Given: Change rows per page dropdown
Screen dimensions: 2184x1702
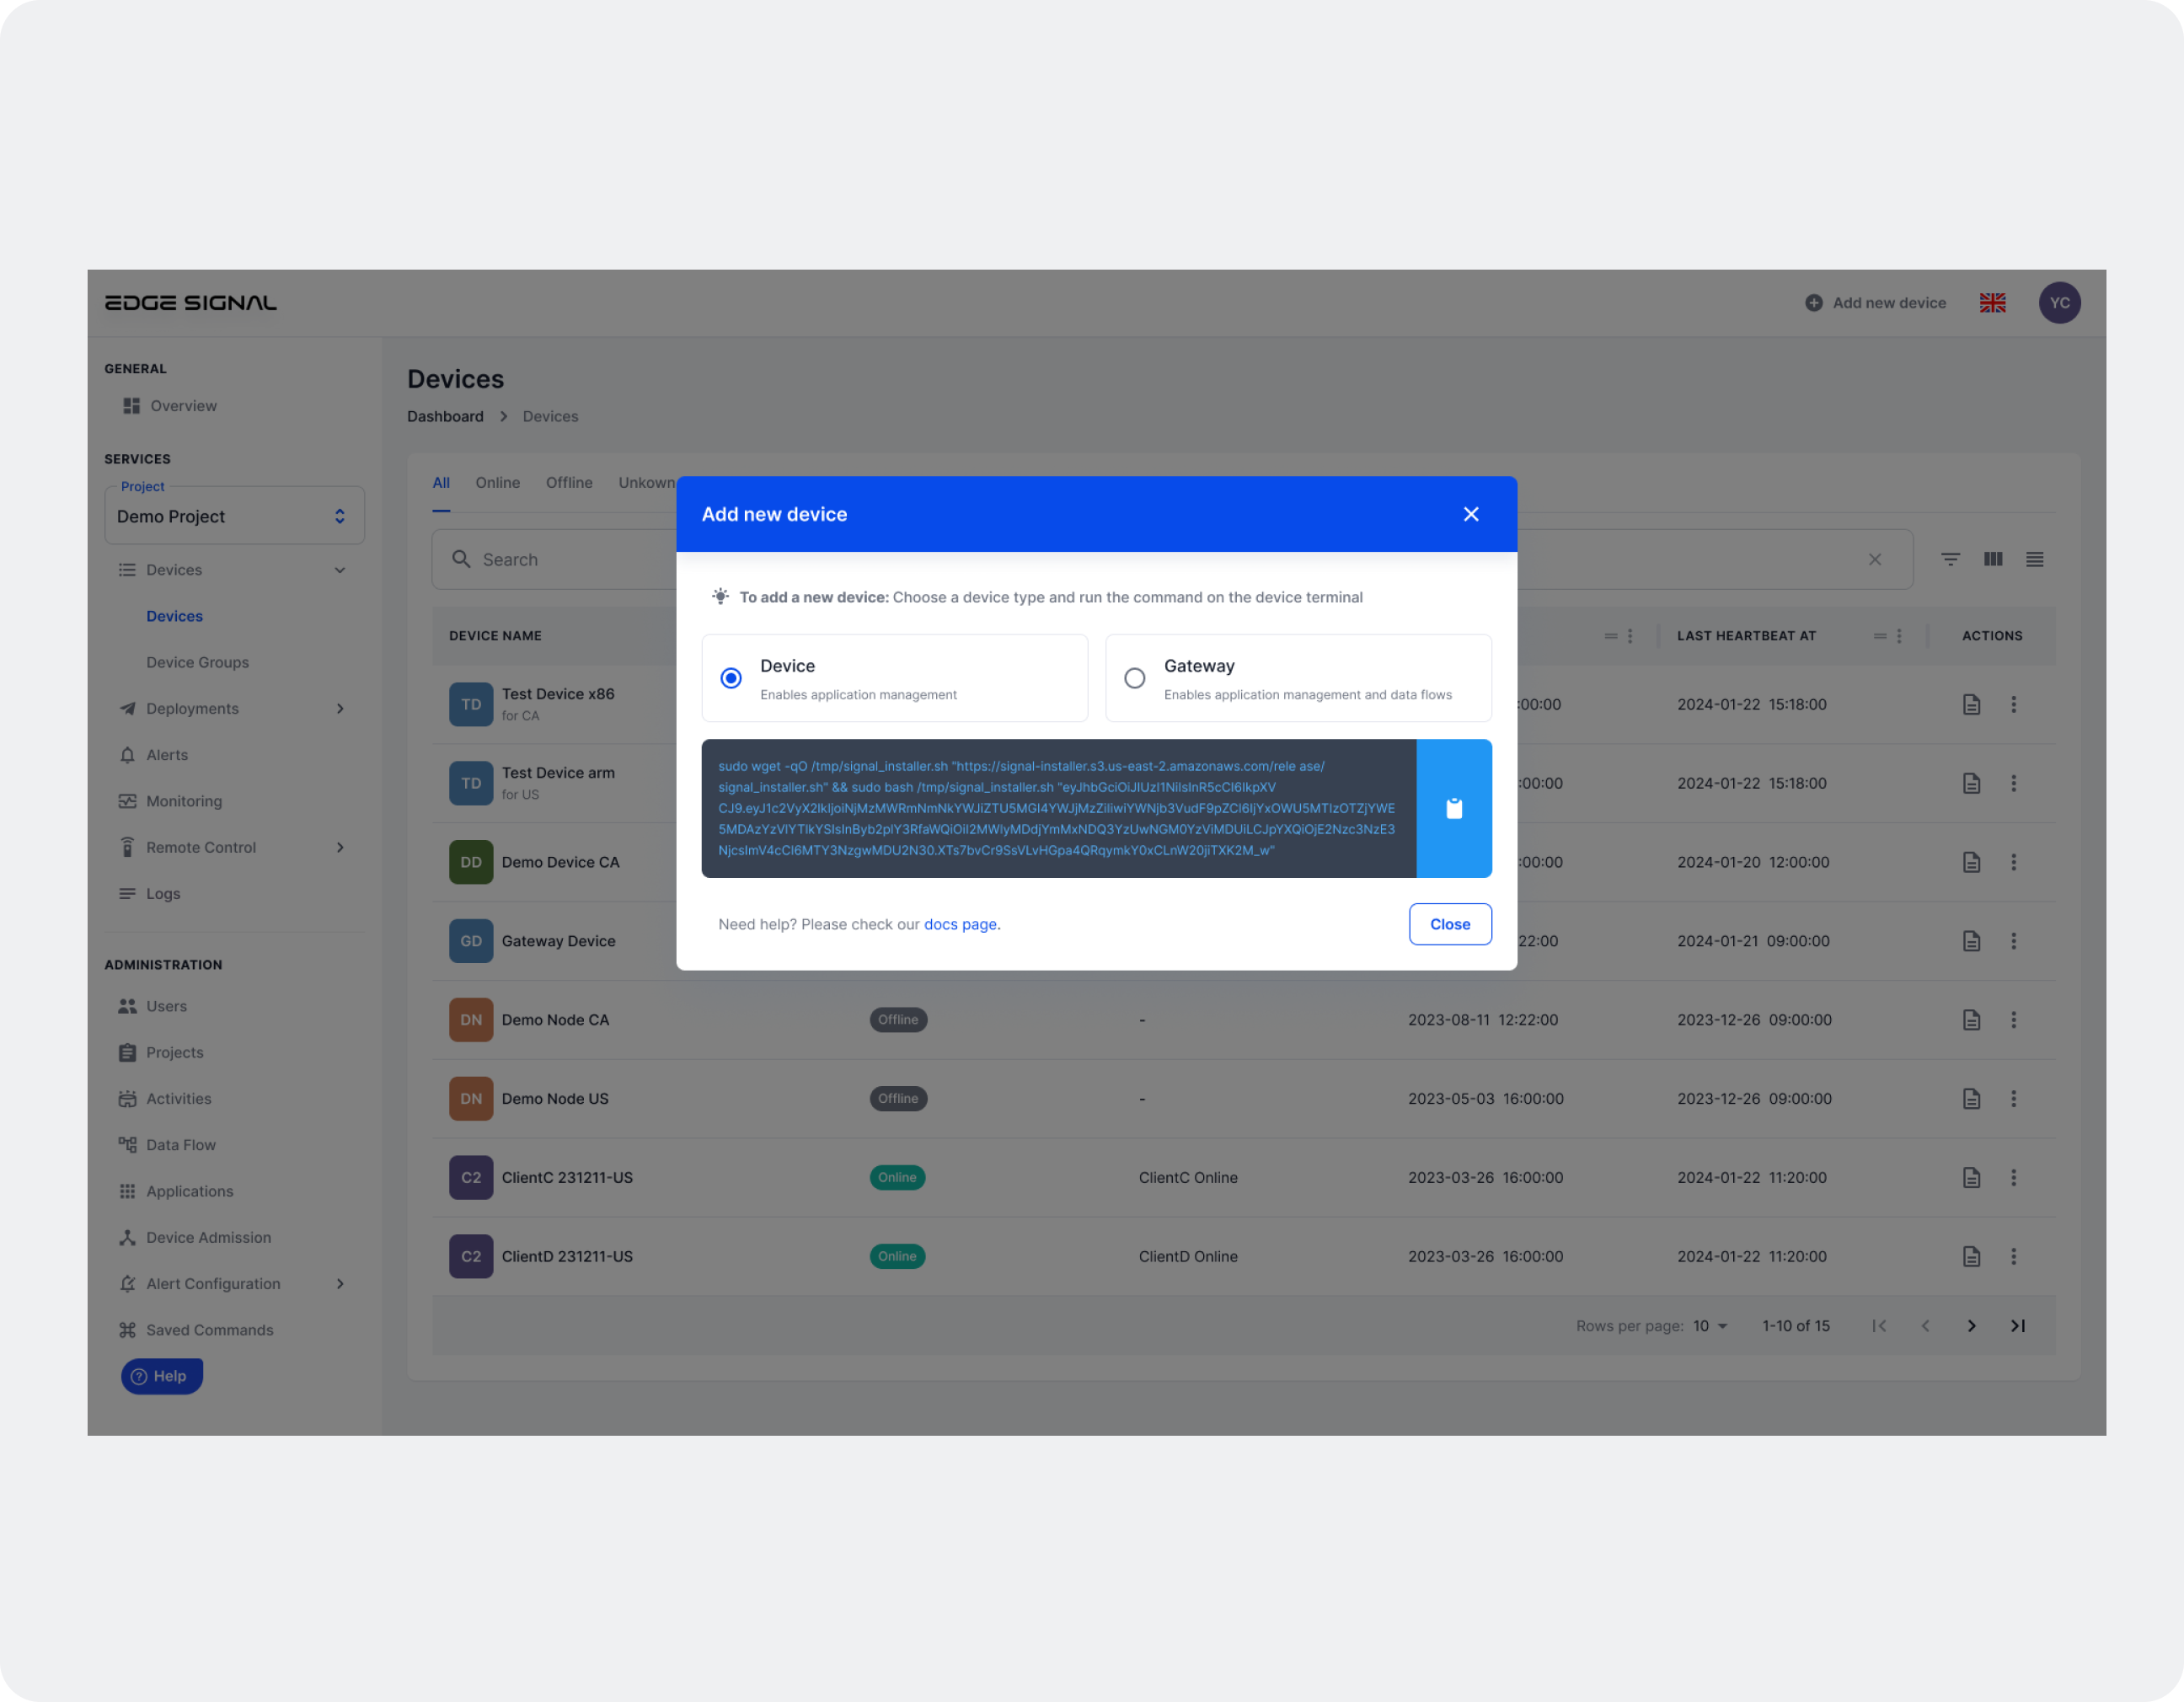Looking at the screenshot, I should (1710, 1326).
